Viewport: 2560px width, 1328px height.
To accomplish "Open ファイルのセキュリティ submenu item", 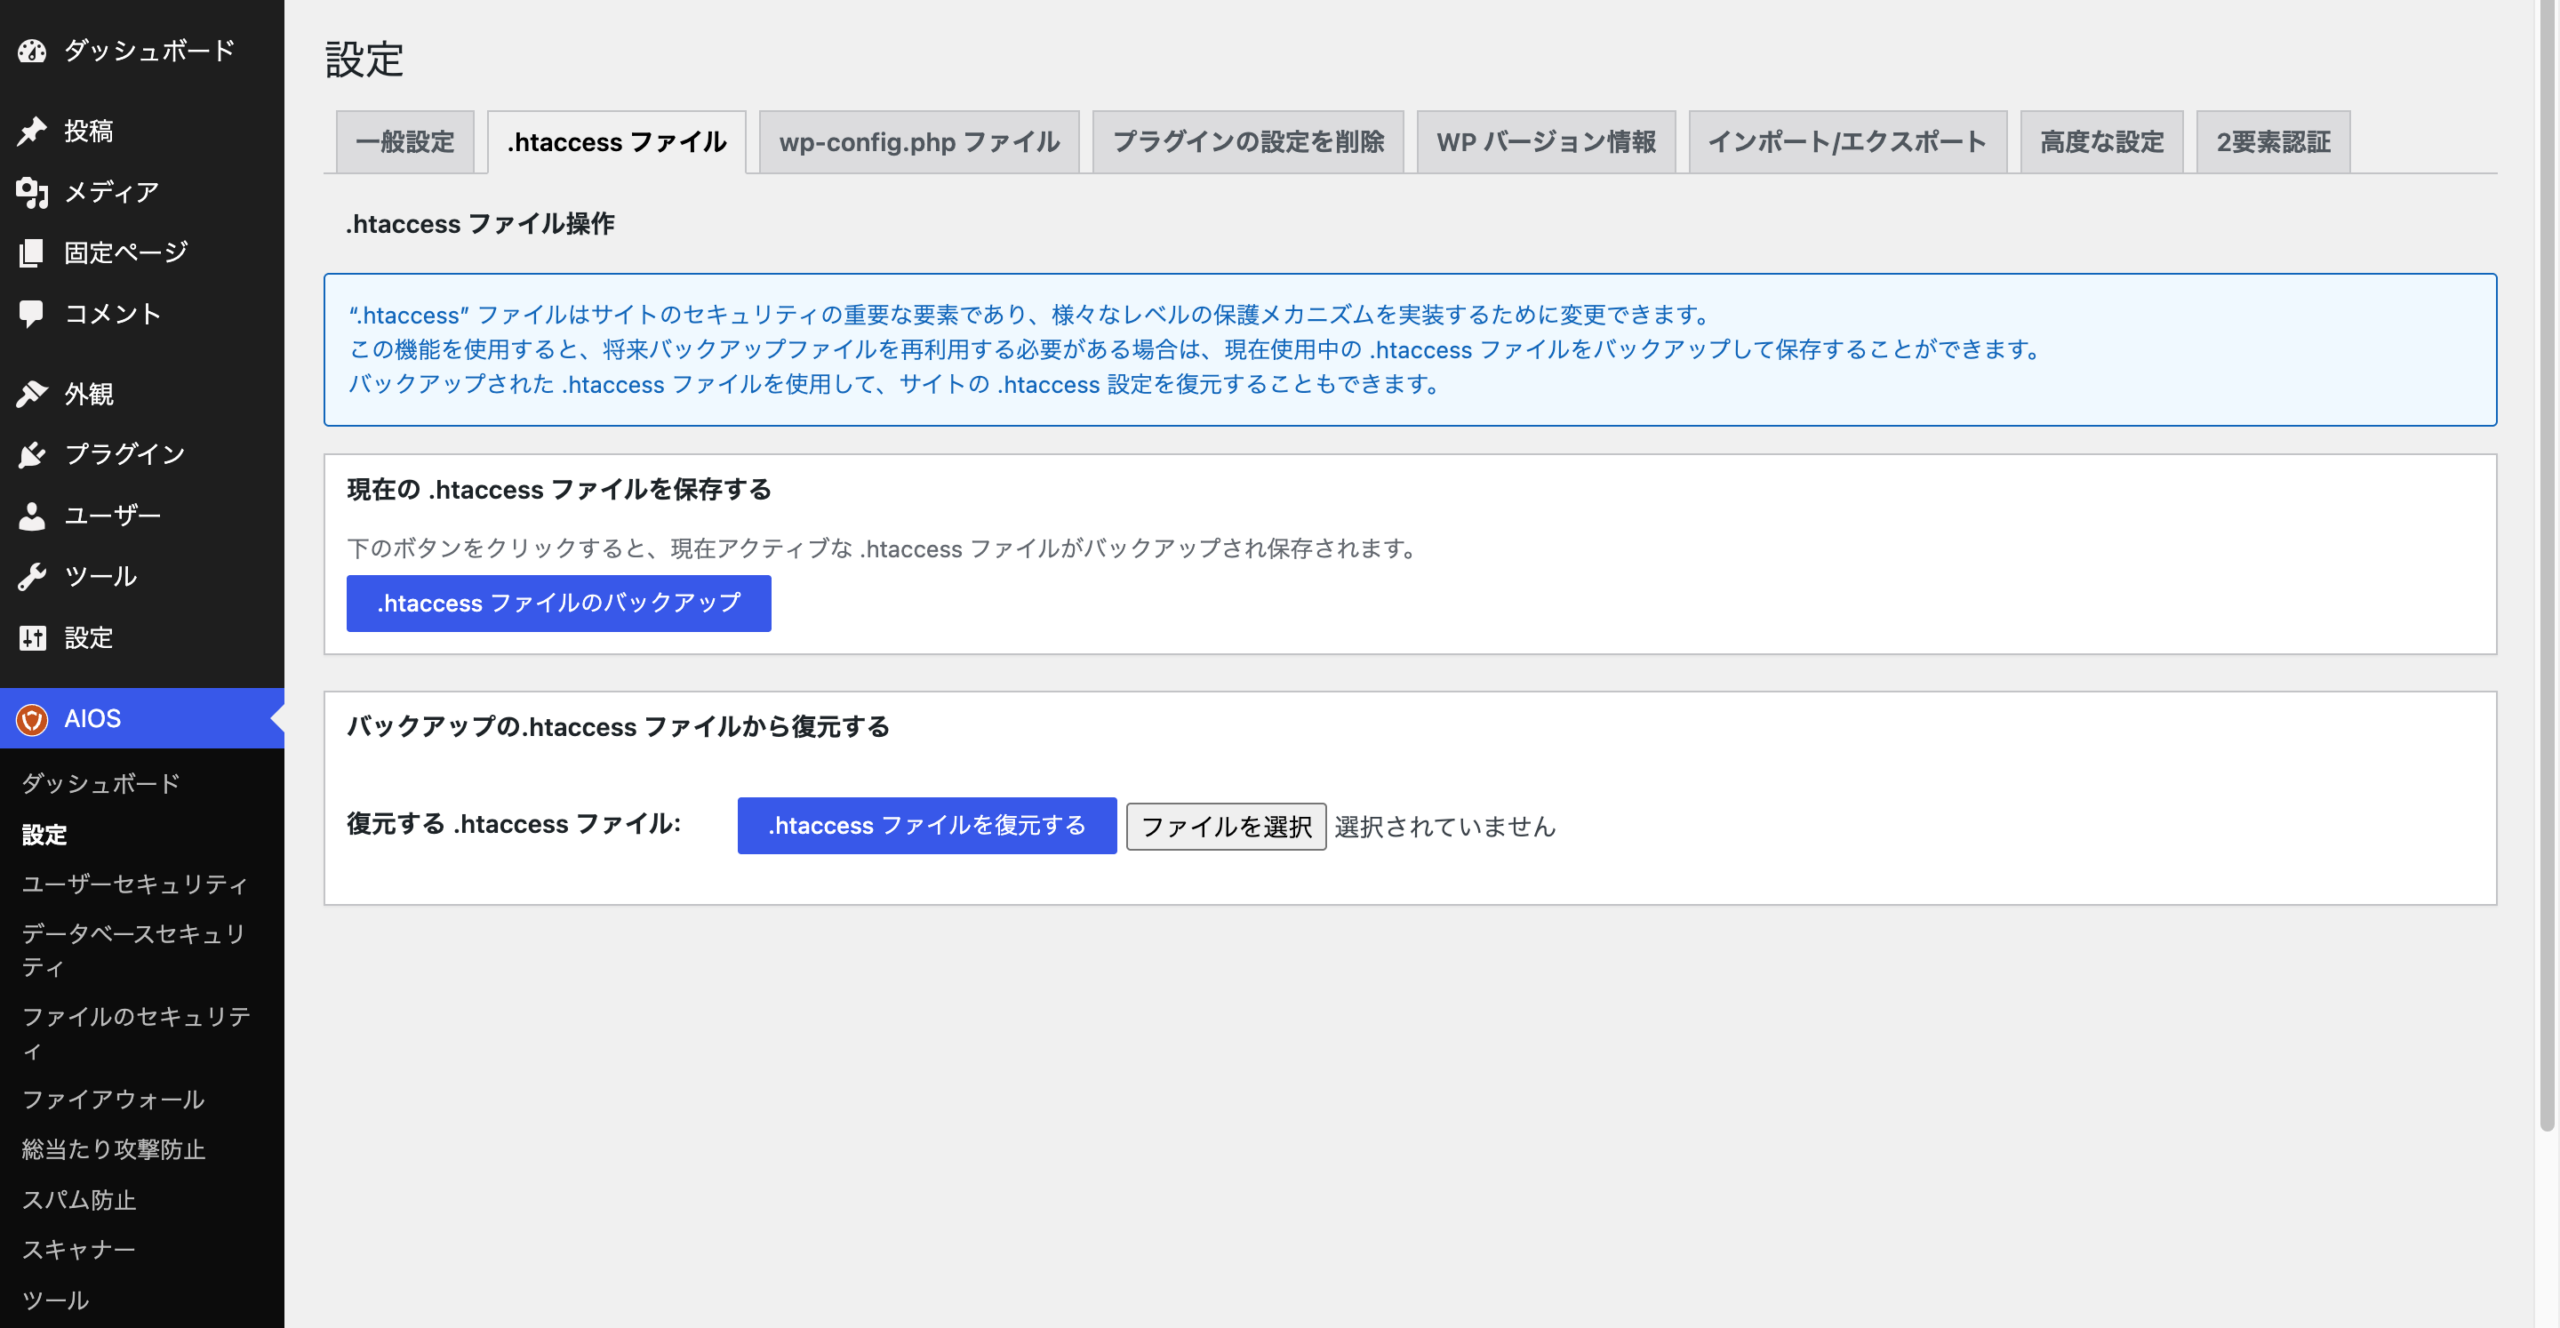I will pos(136,1033).
